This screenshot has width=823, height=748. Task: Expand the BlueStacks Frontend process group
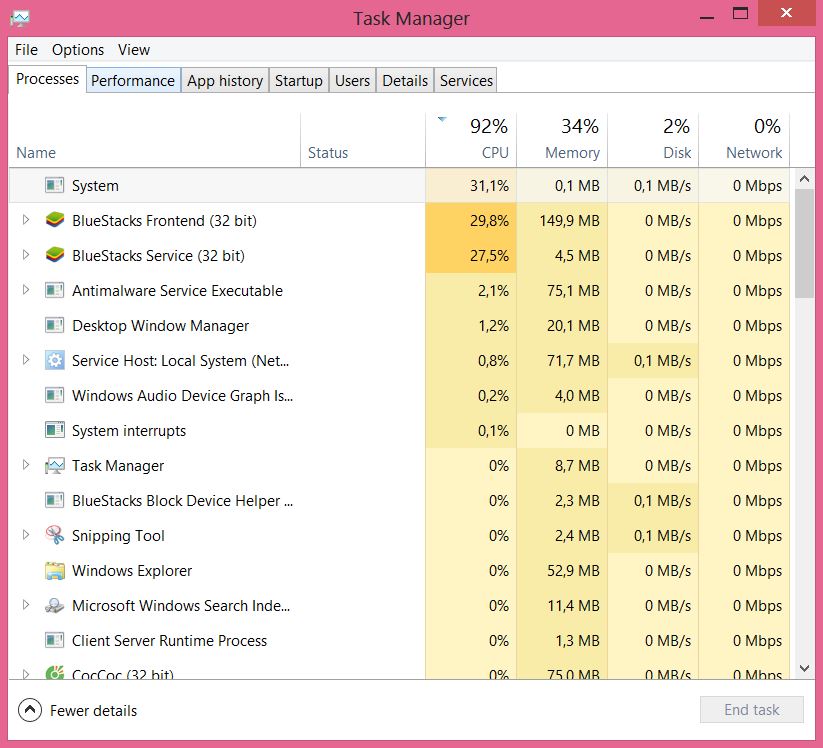tap(26, 220)
